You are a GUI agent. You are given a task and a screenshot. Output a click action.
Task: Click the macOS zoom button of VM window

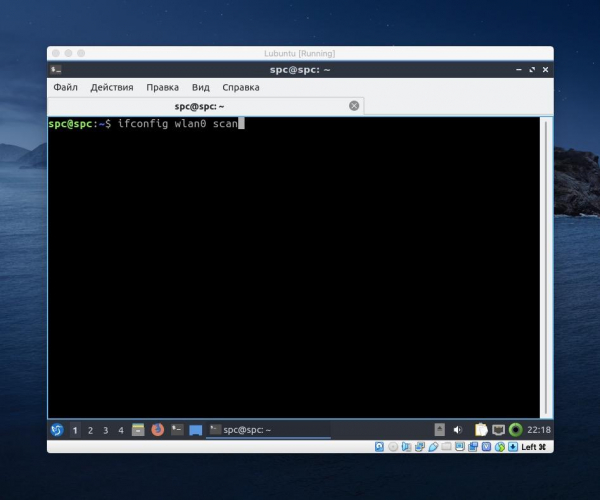(81, 53)
